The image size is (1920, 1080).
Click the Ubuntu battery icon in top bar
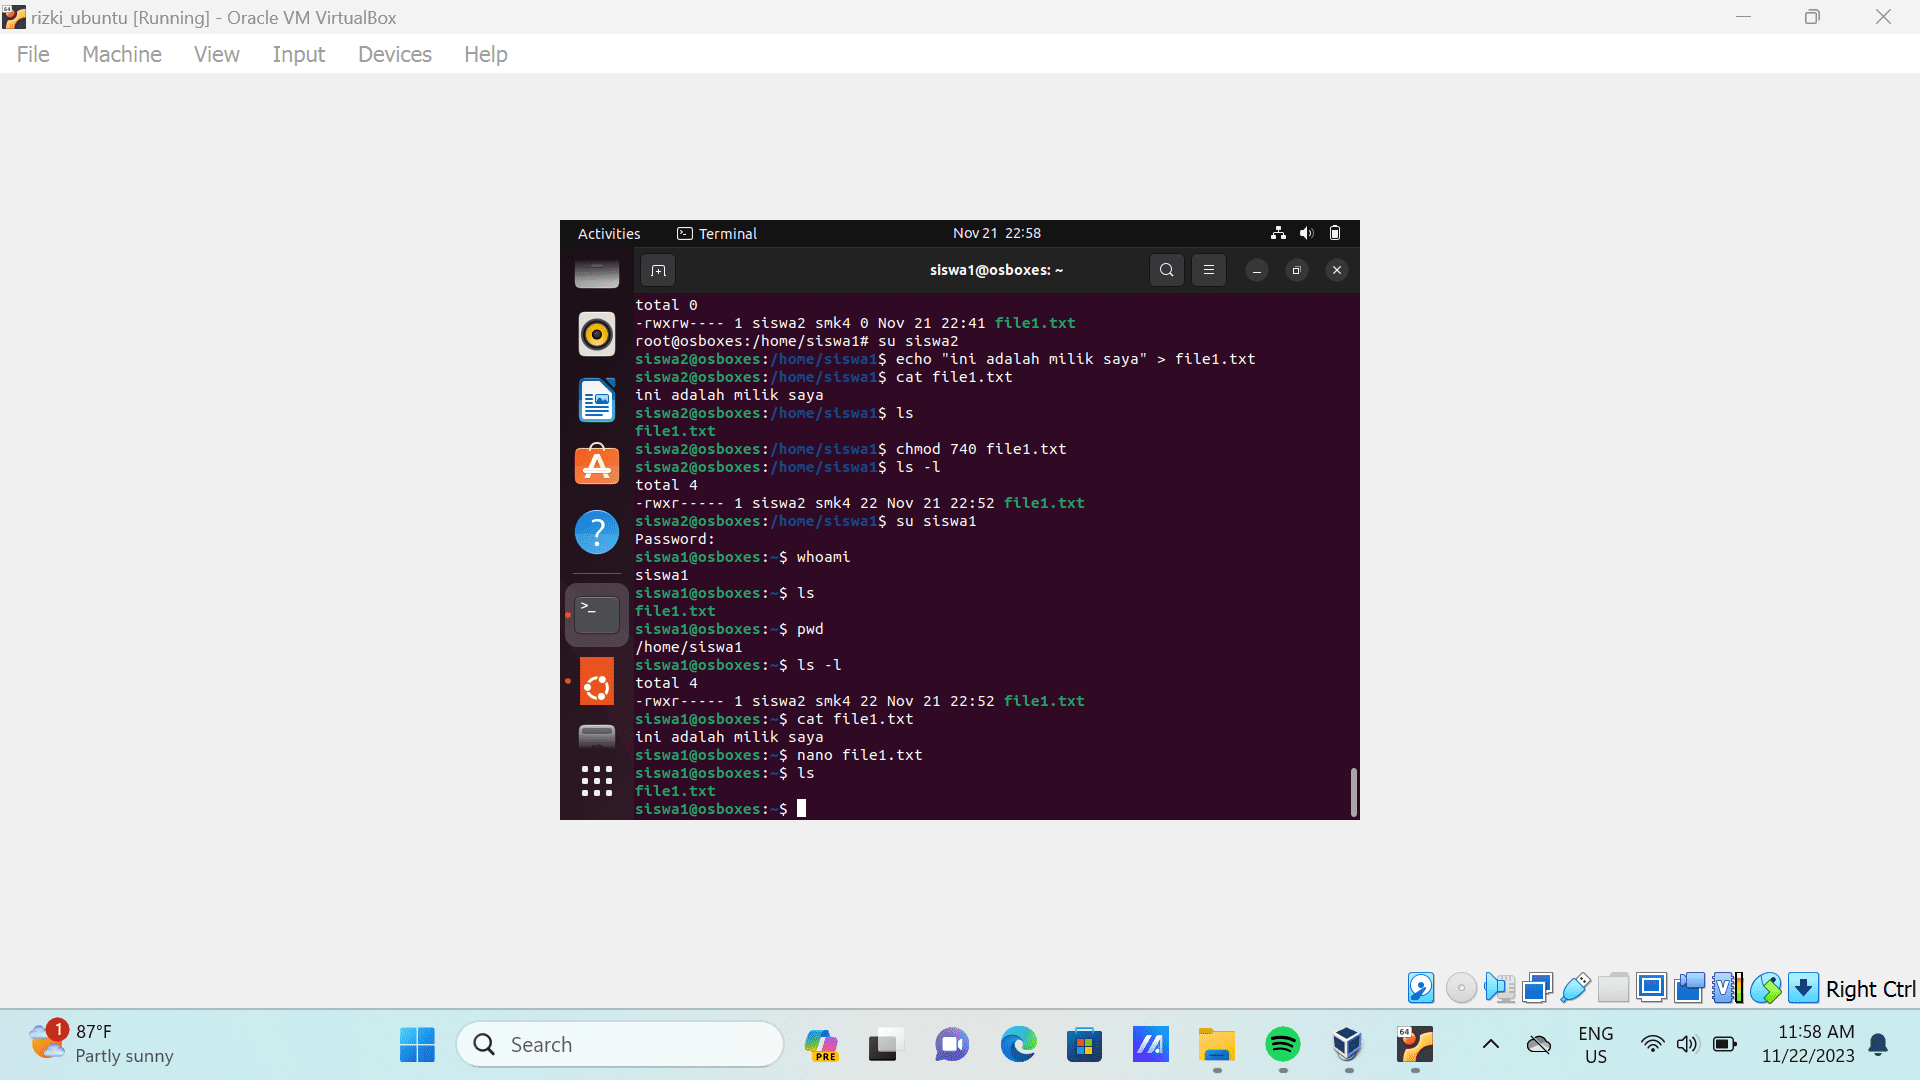click(1335, 233)
